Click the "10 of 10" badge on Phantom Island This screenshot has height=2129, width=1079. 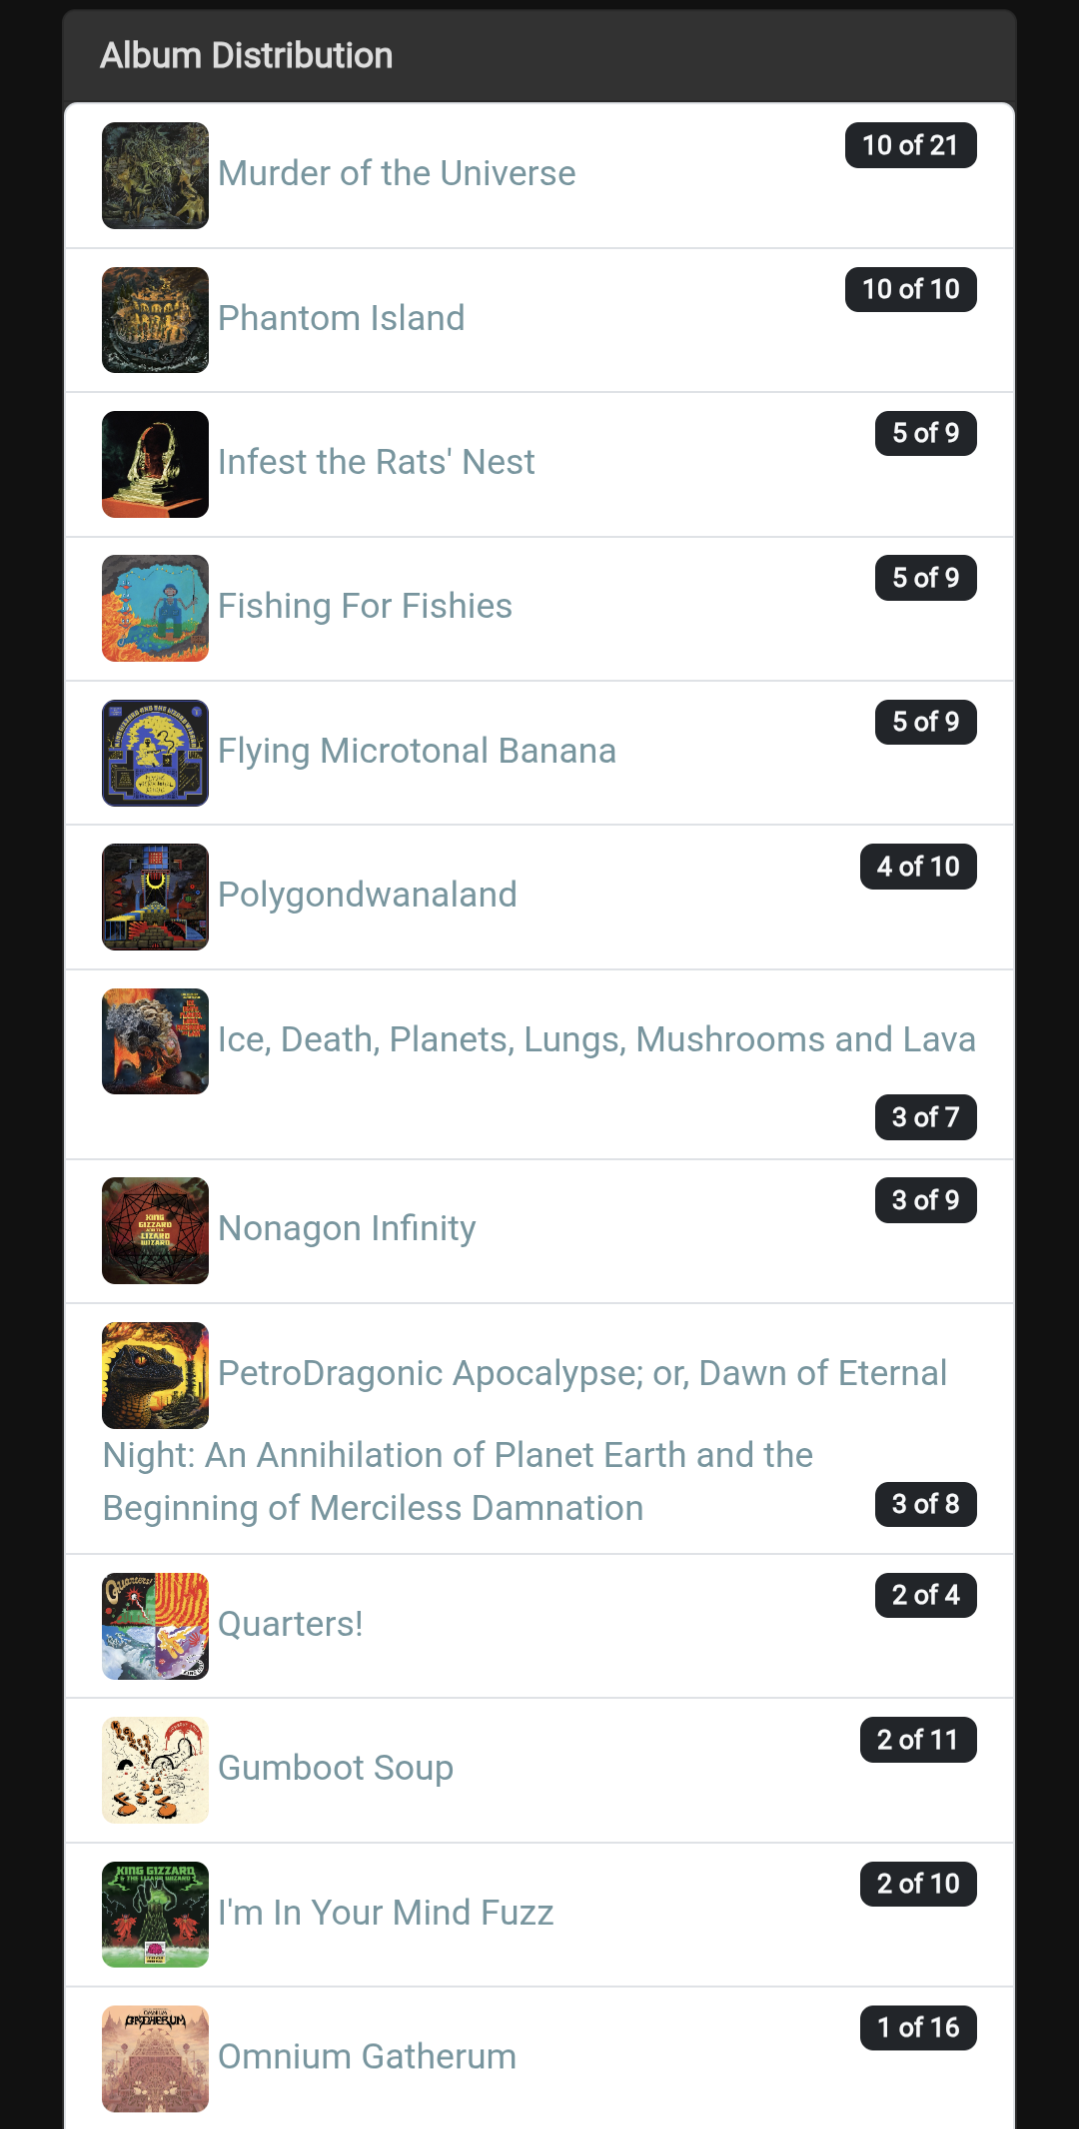pos(910,290)
